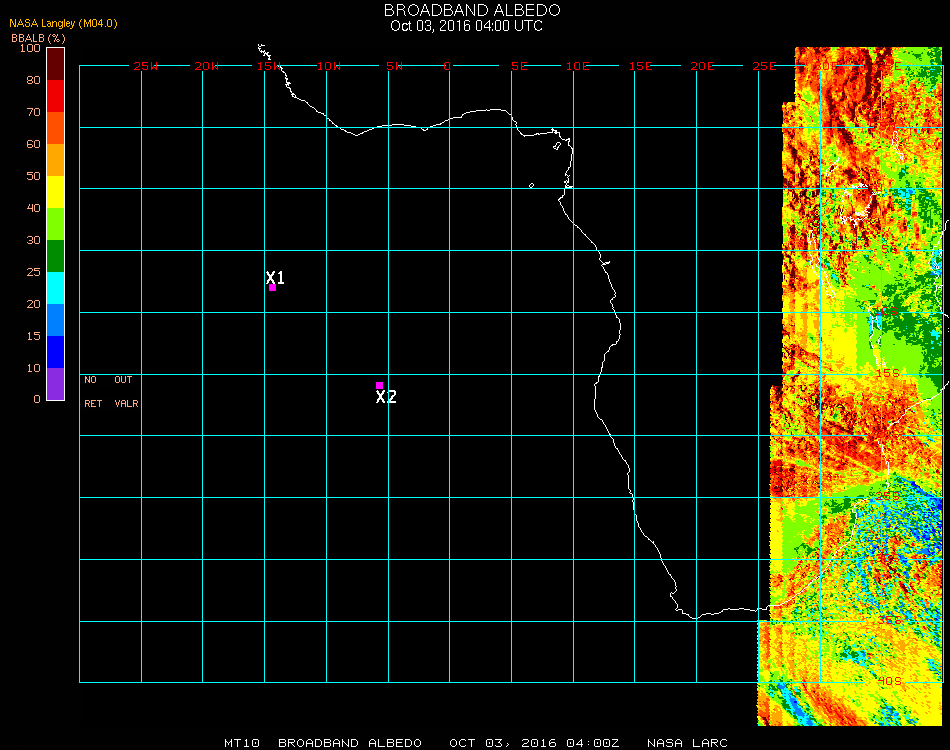Click the NO RET legend label
This screenshot has height=750, width=950.
tap(91, 392)
